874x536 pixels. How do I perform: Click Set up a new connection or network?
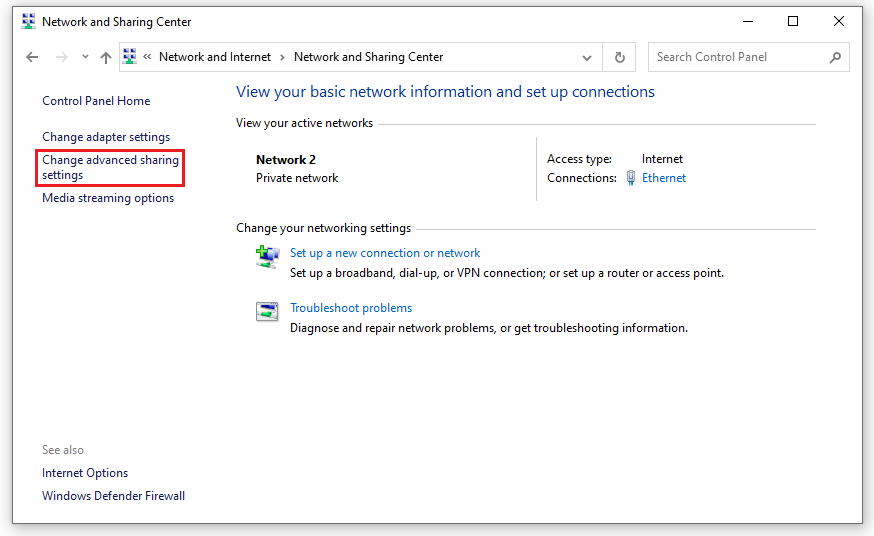(x=385, y=253)
